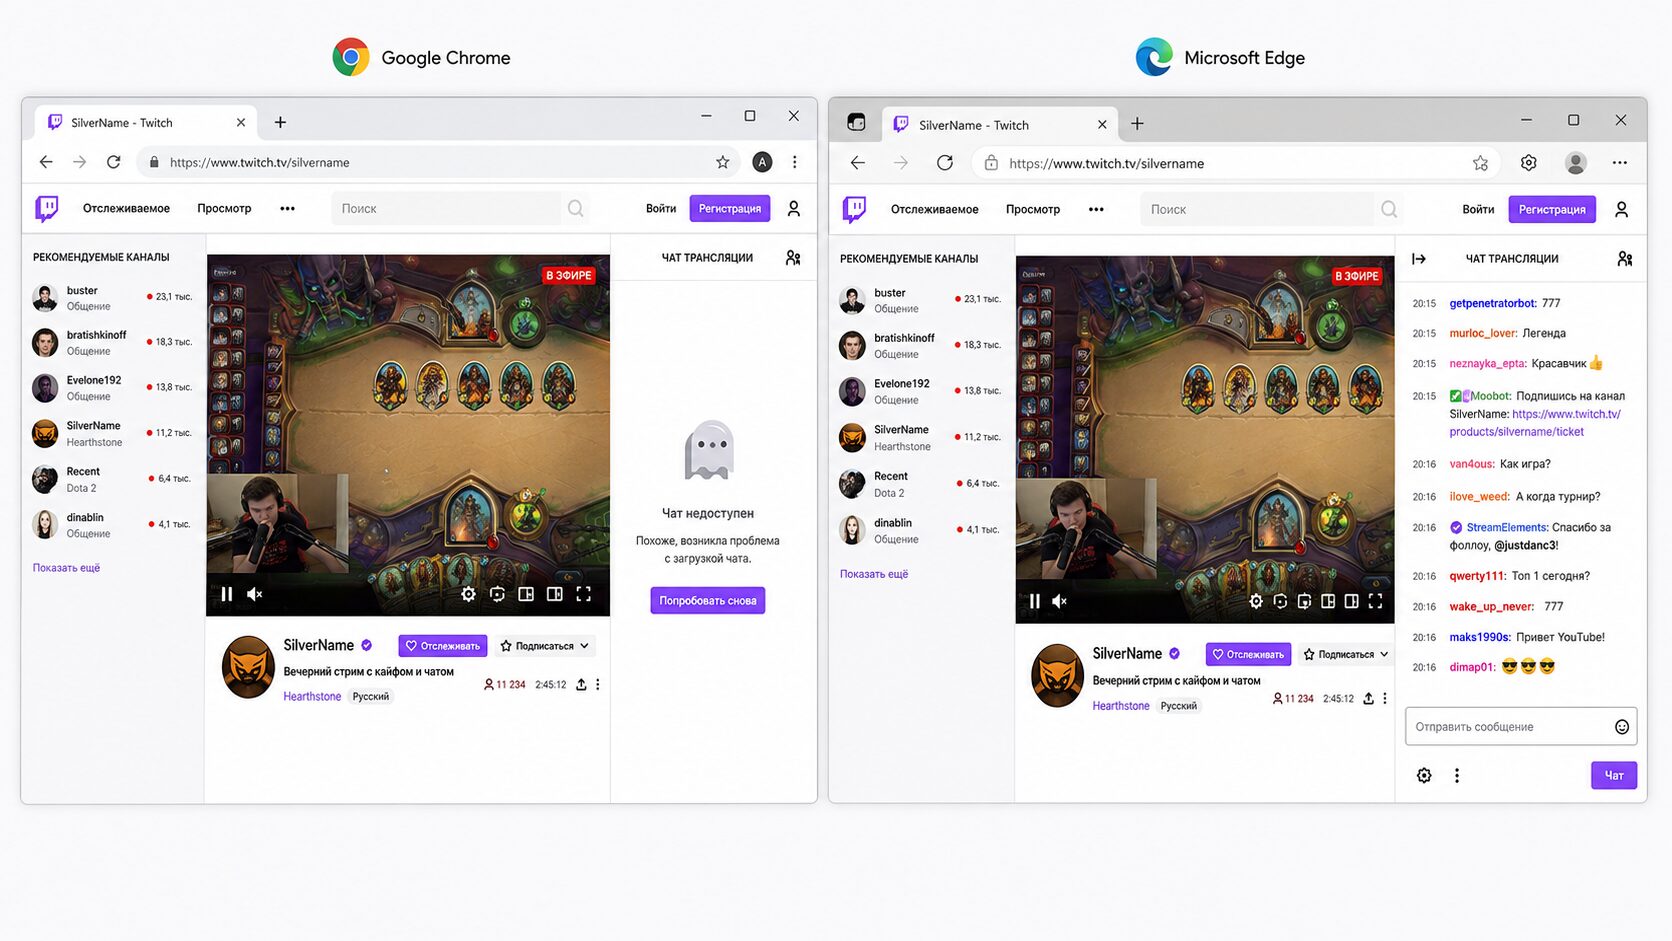Screen dimensions: 1672x941
Task: Unmute the video in the Edge window
Action: 1060,601
